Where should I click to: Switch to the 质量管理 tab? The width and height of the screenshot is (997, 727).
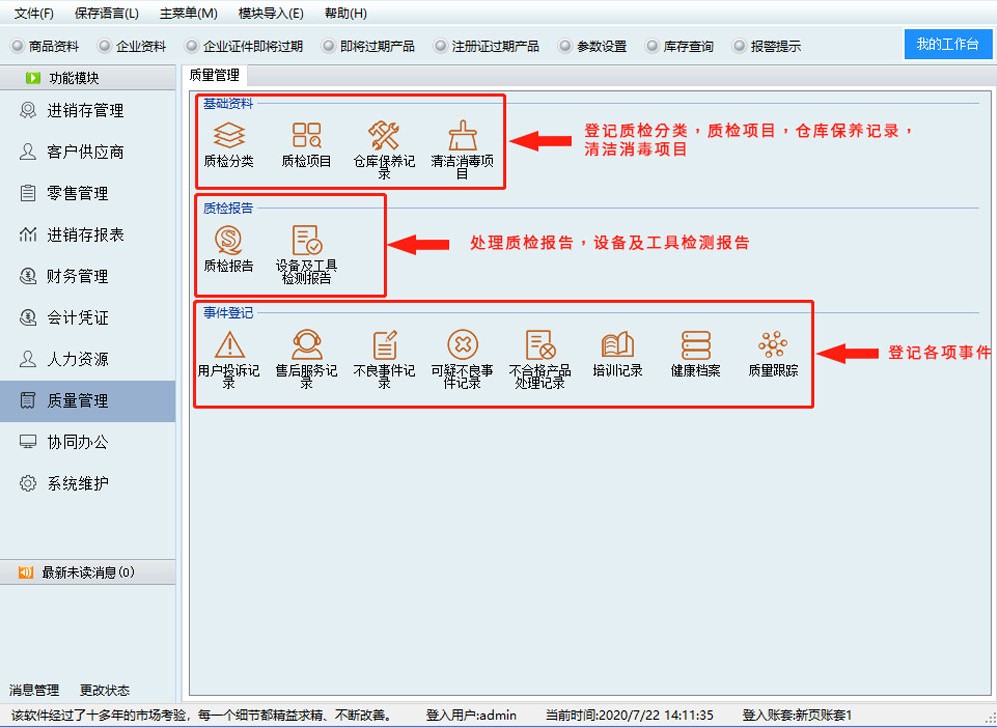pyautogui.click(x=214, y=75)
